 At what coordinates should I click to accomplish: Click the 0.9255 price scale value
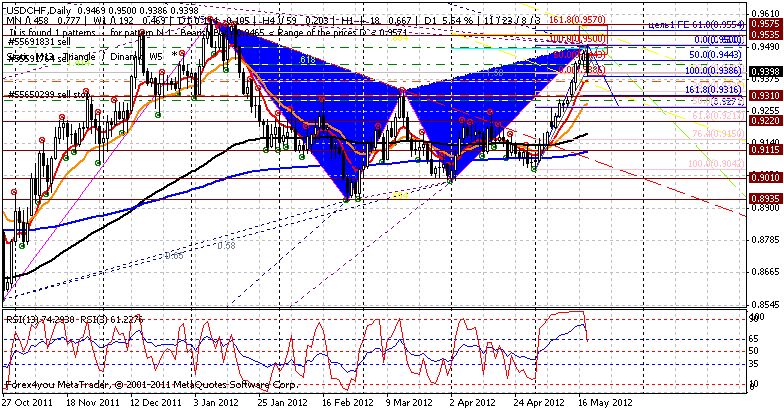coord(766,110)
